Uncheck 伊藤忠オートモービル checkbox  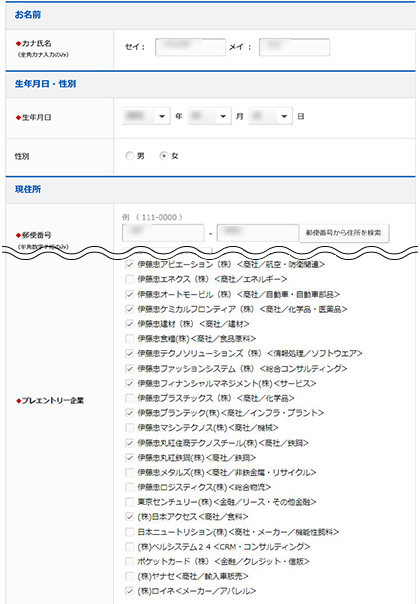click(x=130, y=294)
